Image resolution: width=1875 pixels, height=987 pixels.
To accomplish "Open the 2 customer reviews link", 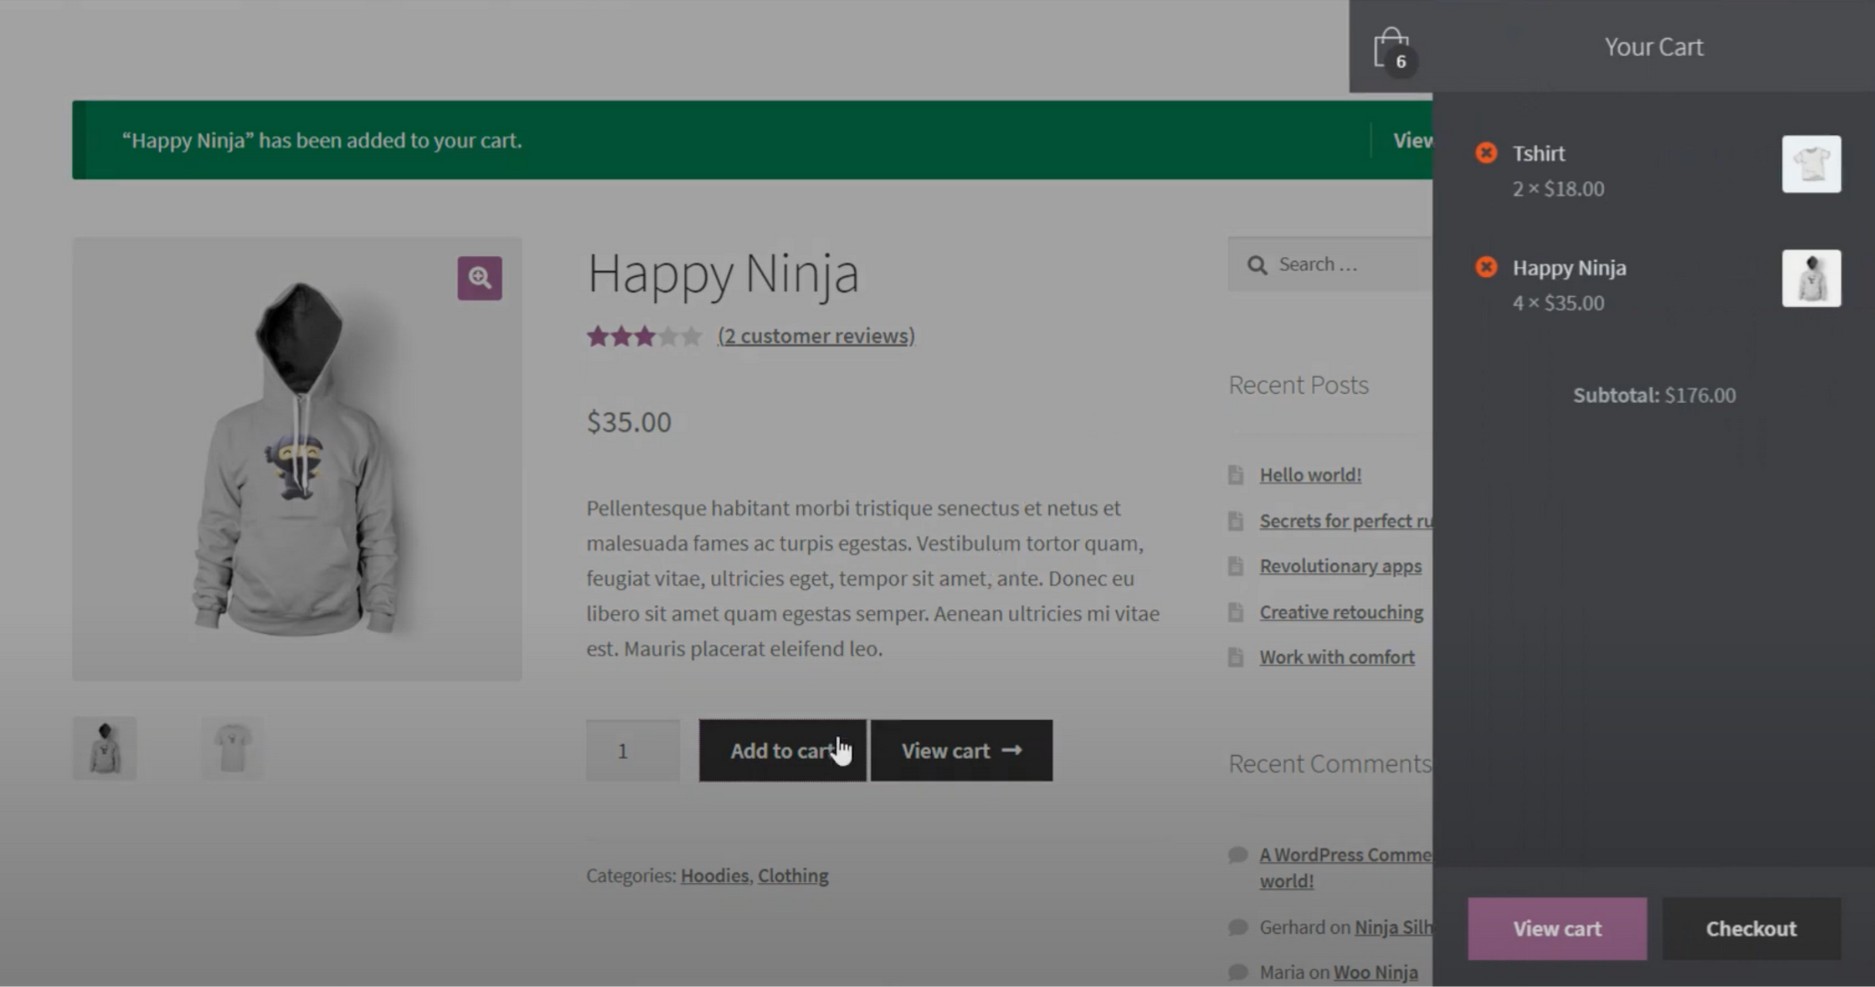I will click(816, 336).
